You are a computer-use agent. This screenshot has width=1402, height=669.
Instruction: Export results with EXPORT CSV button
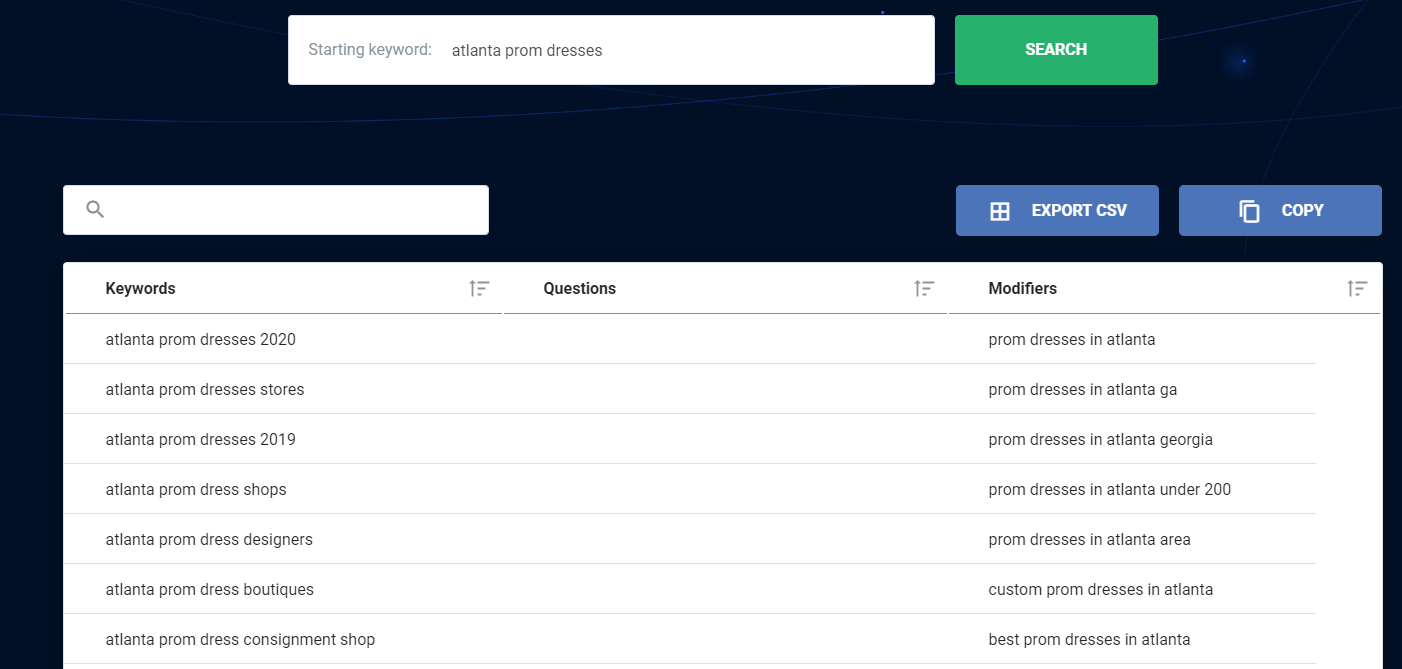[1057, 210]
